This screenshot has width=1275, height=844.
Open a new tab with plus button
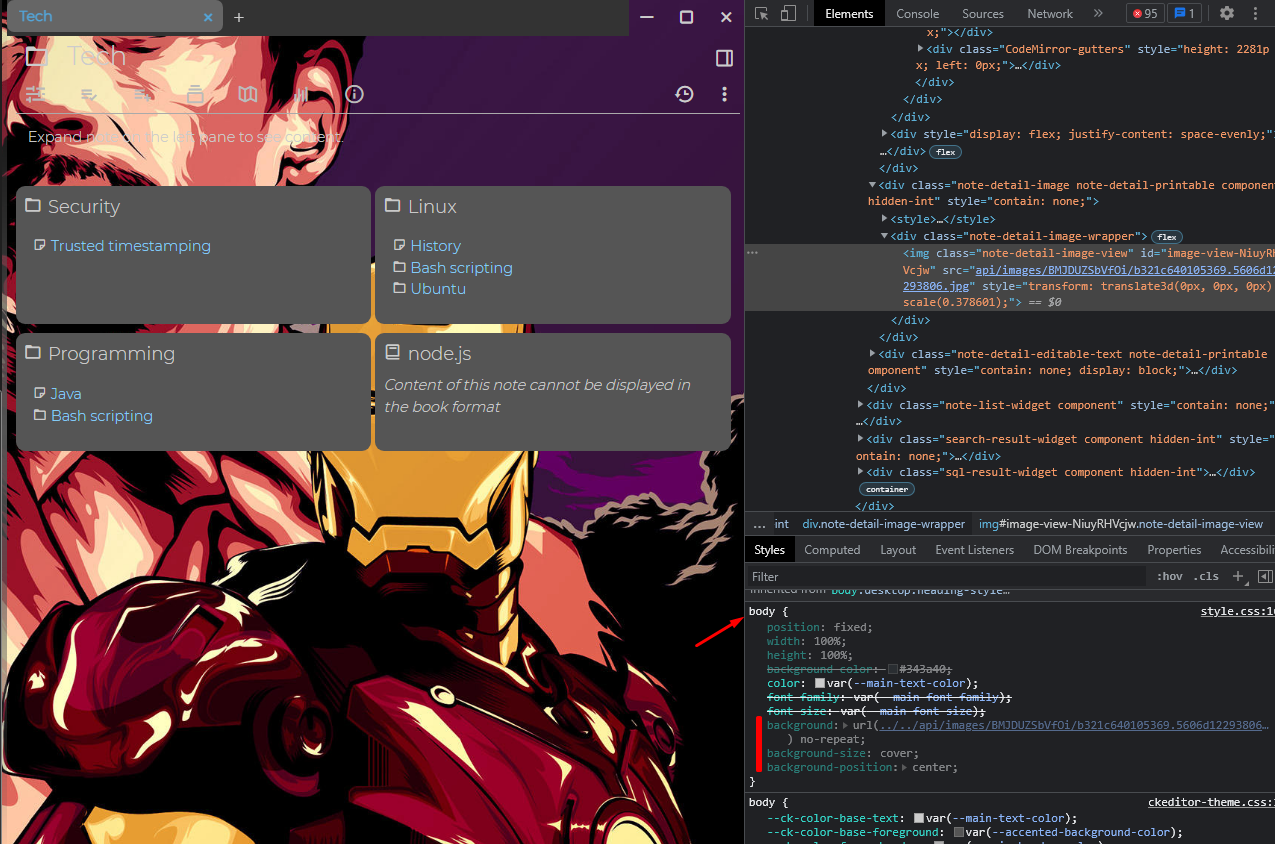[x=239, y=17]
